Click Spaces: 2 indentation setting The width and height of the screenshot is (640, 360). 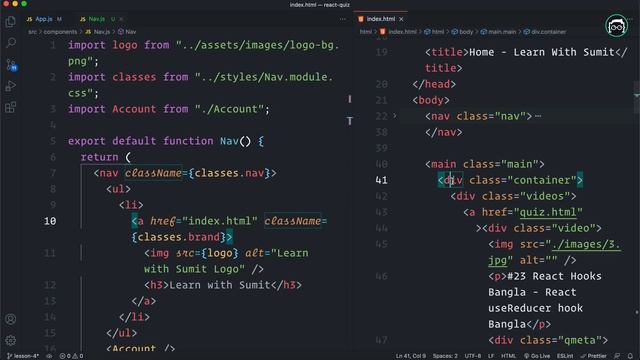point(445,356)
